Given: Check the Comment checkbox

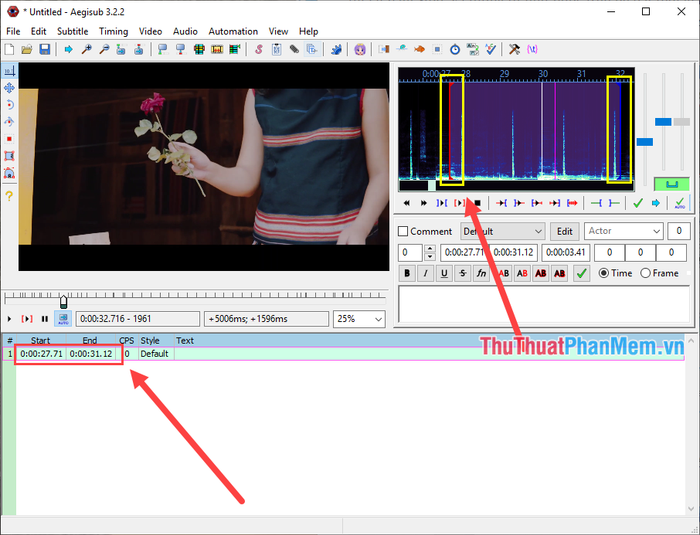Looking at the screenshot, I should (x=403, y=231).
